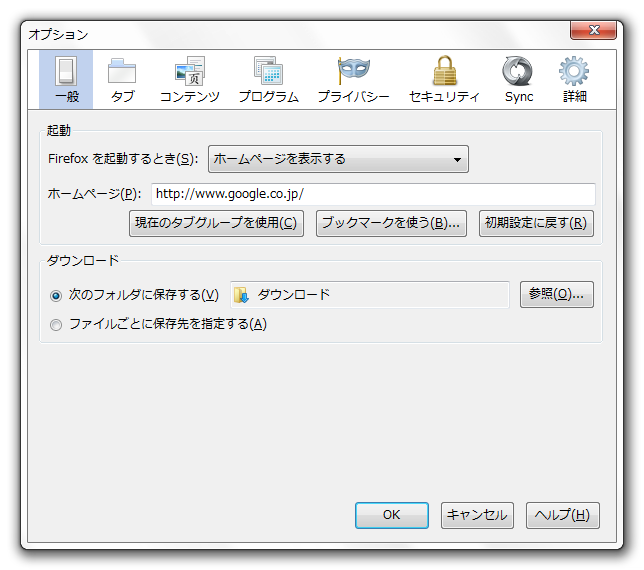
Task: Confirm with the OK button
Action: pyautogui.click(x=391, y=515)
